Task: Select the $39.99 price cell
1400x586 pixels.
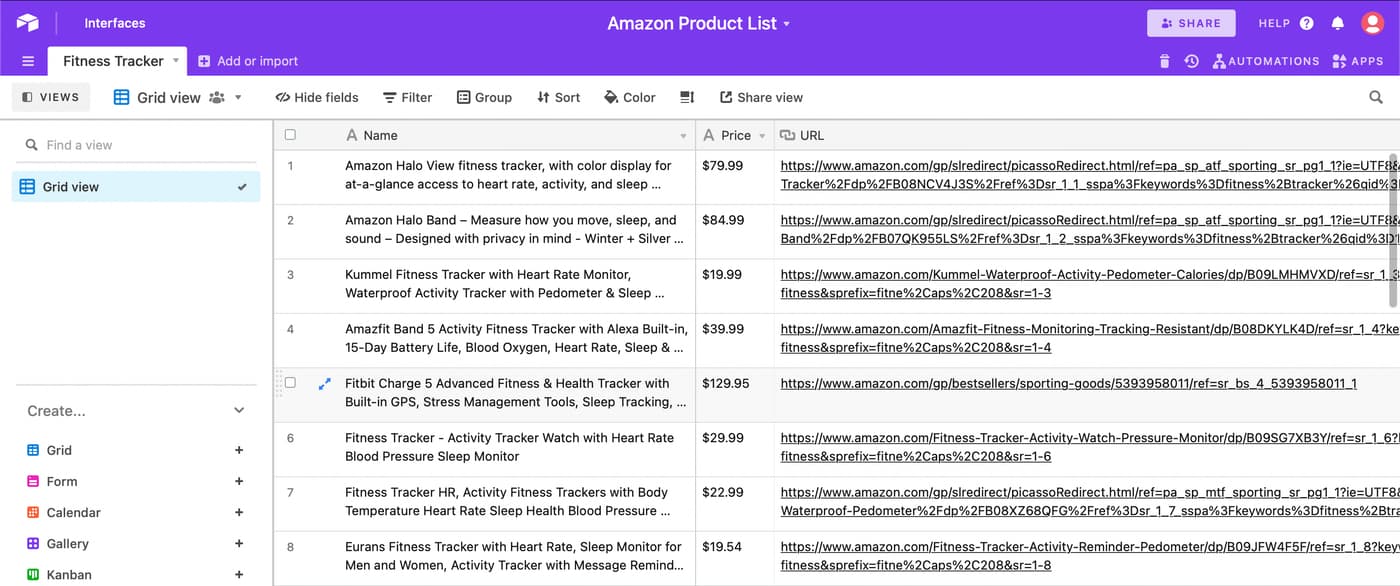Action: point(735,340)
